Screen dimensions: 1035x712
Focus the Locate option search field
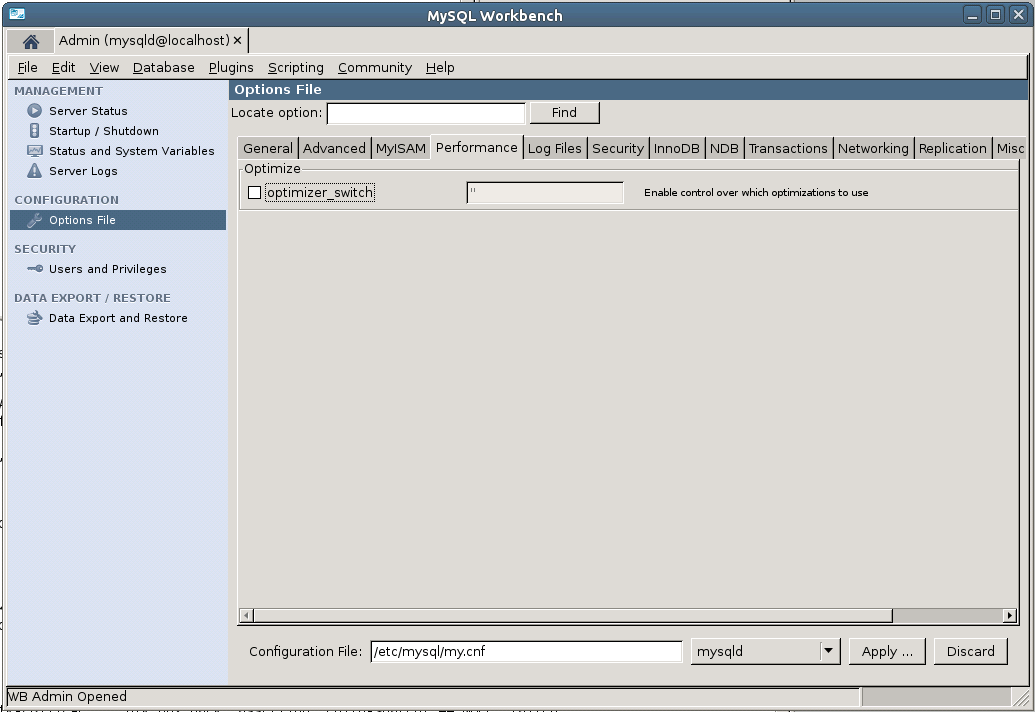425,113
